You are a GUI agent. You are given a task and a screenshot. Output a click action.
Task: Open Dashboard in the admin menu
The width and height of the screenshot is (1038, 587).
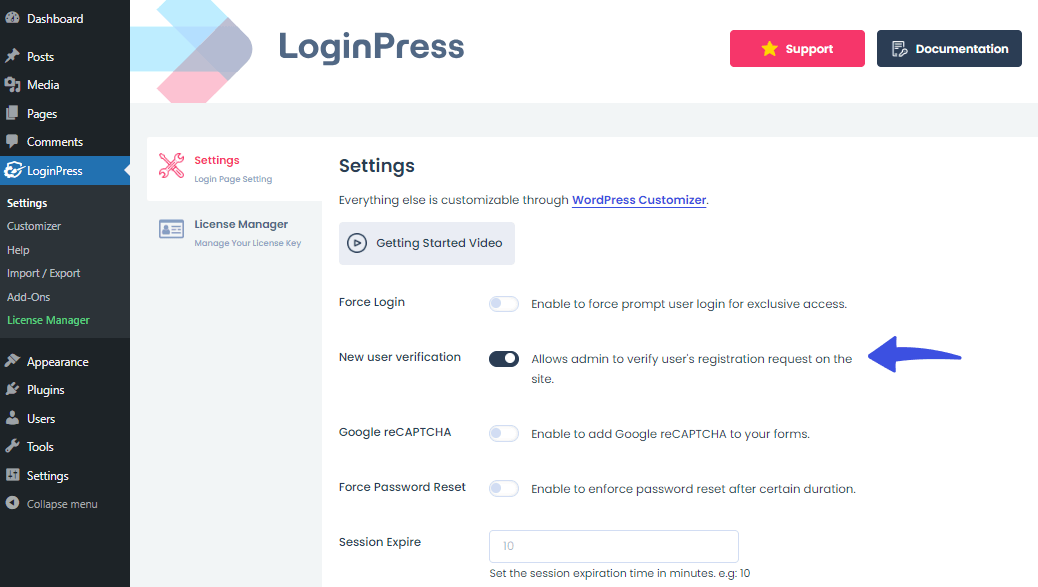tap(65, 19)
